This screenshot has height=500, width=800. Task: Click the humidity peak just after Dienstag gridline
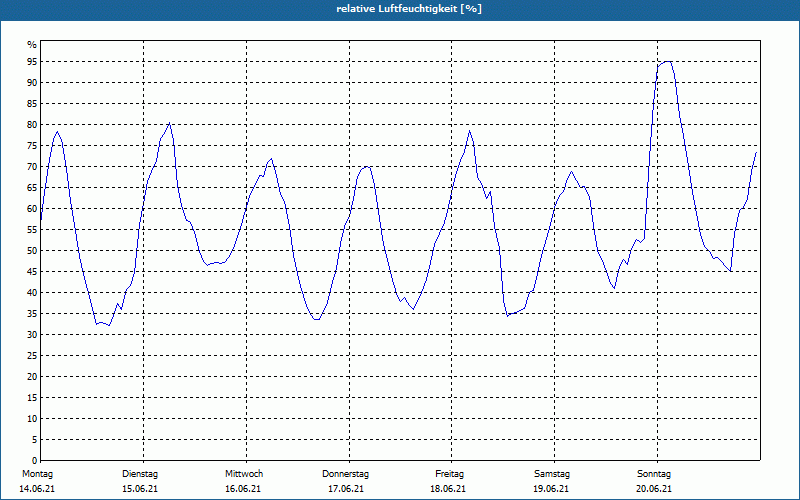click(x=169, y=123)
